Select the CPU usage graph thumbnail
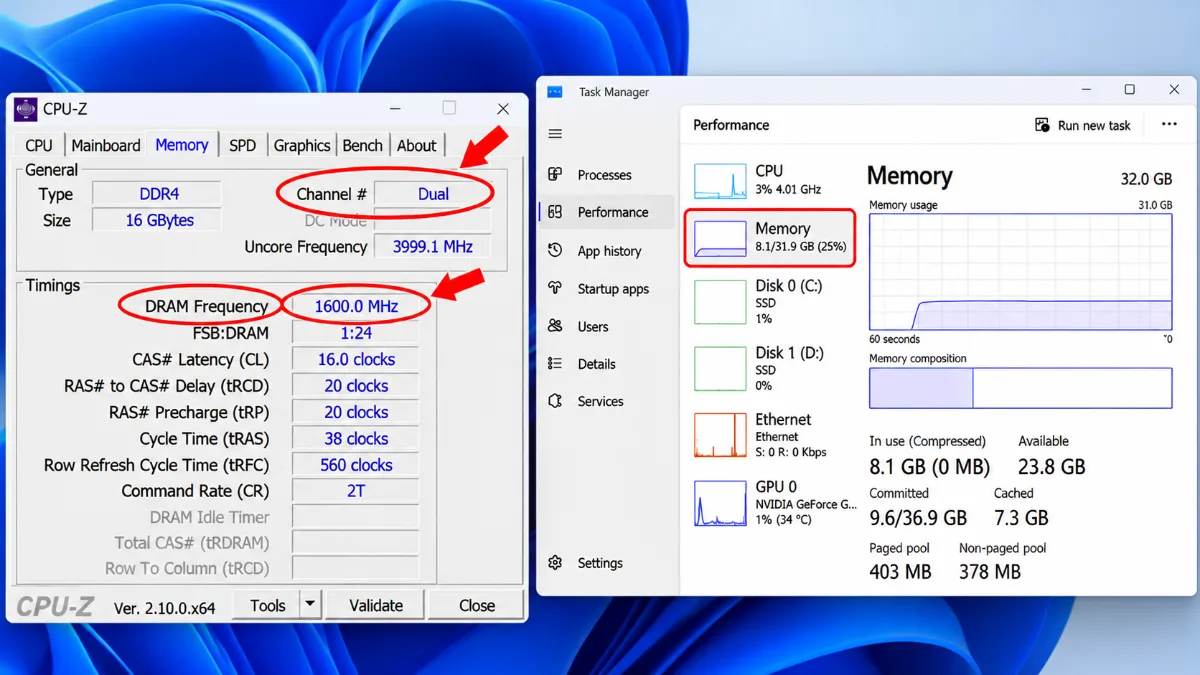Viewport: 1200px width, 675px height. [x=720, y=182]
